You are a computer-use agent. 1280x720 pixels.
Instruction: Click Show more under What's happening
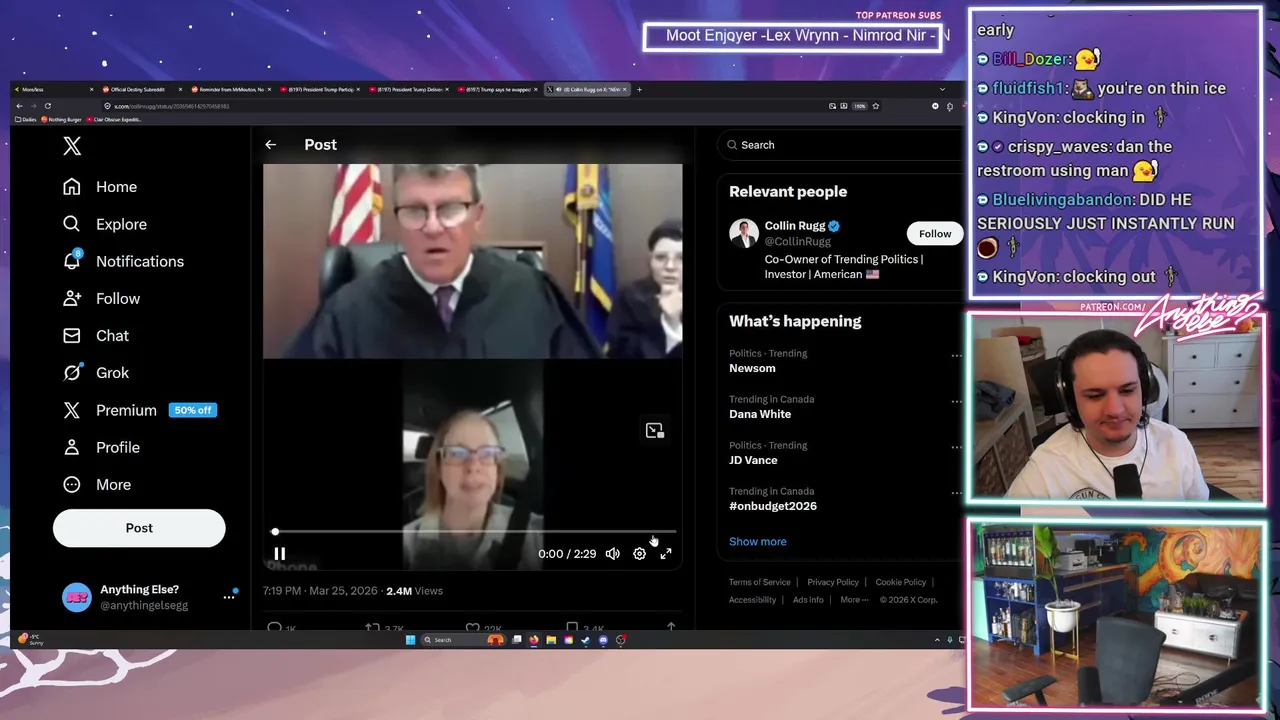point(758,541)
